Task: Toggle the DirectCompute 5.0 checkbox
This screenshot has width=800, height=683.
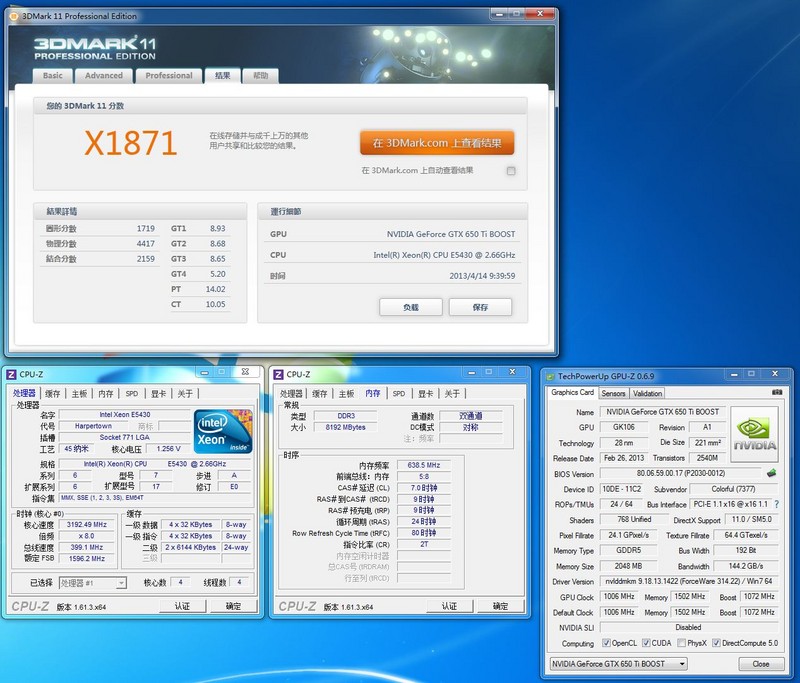Action: (716, 643)
